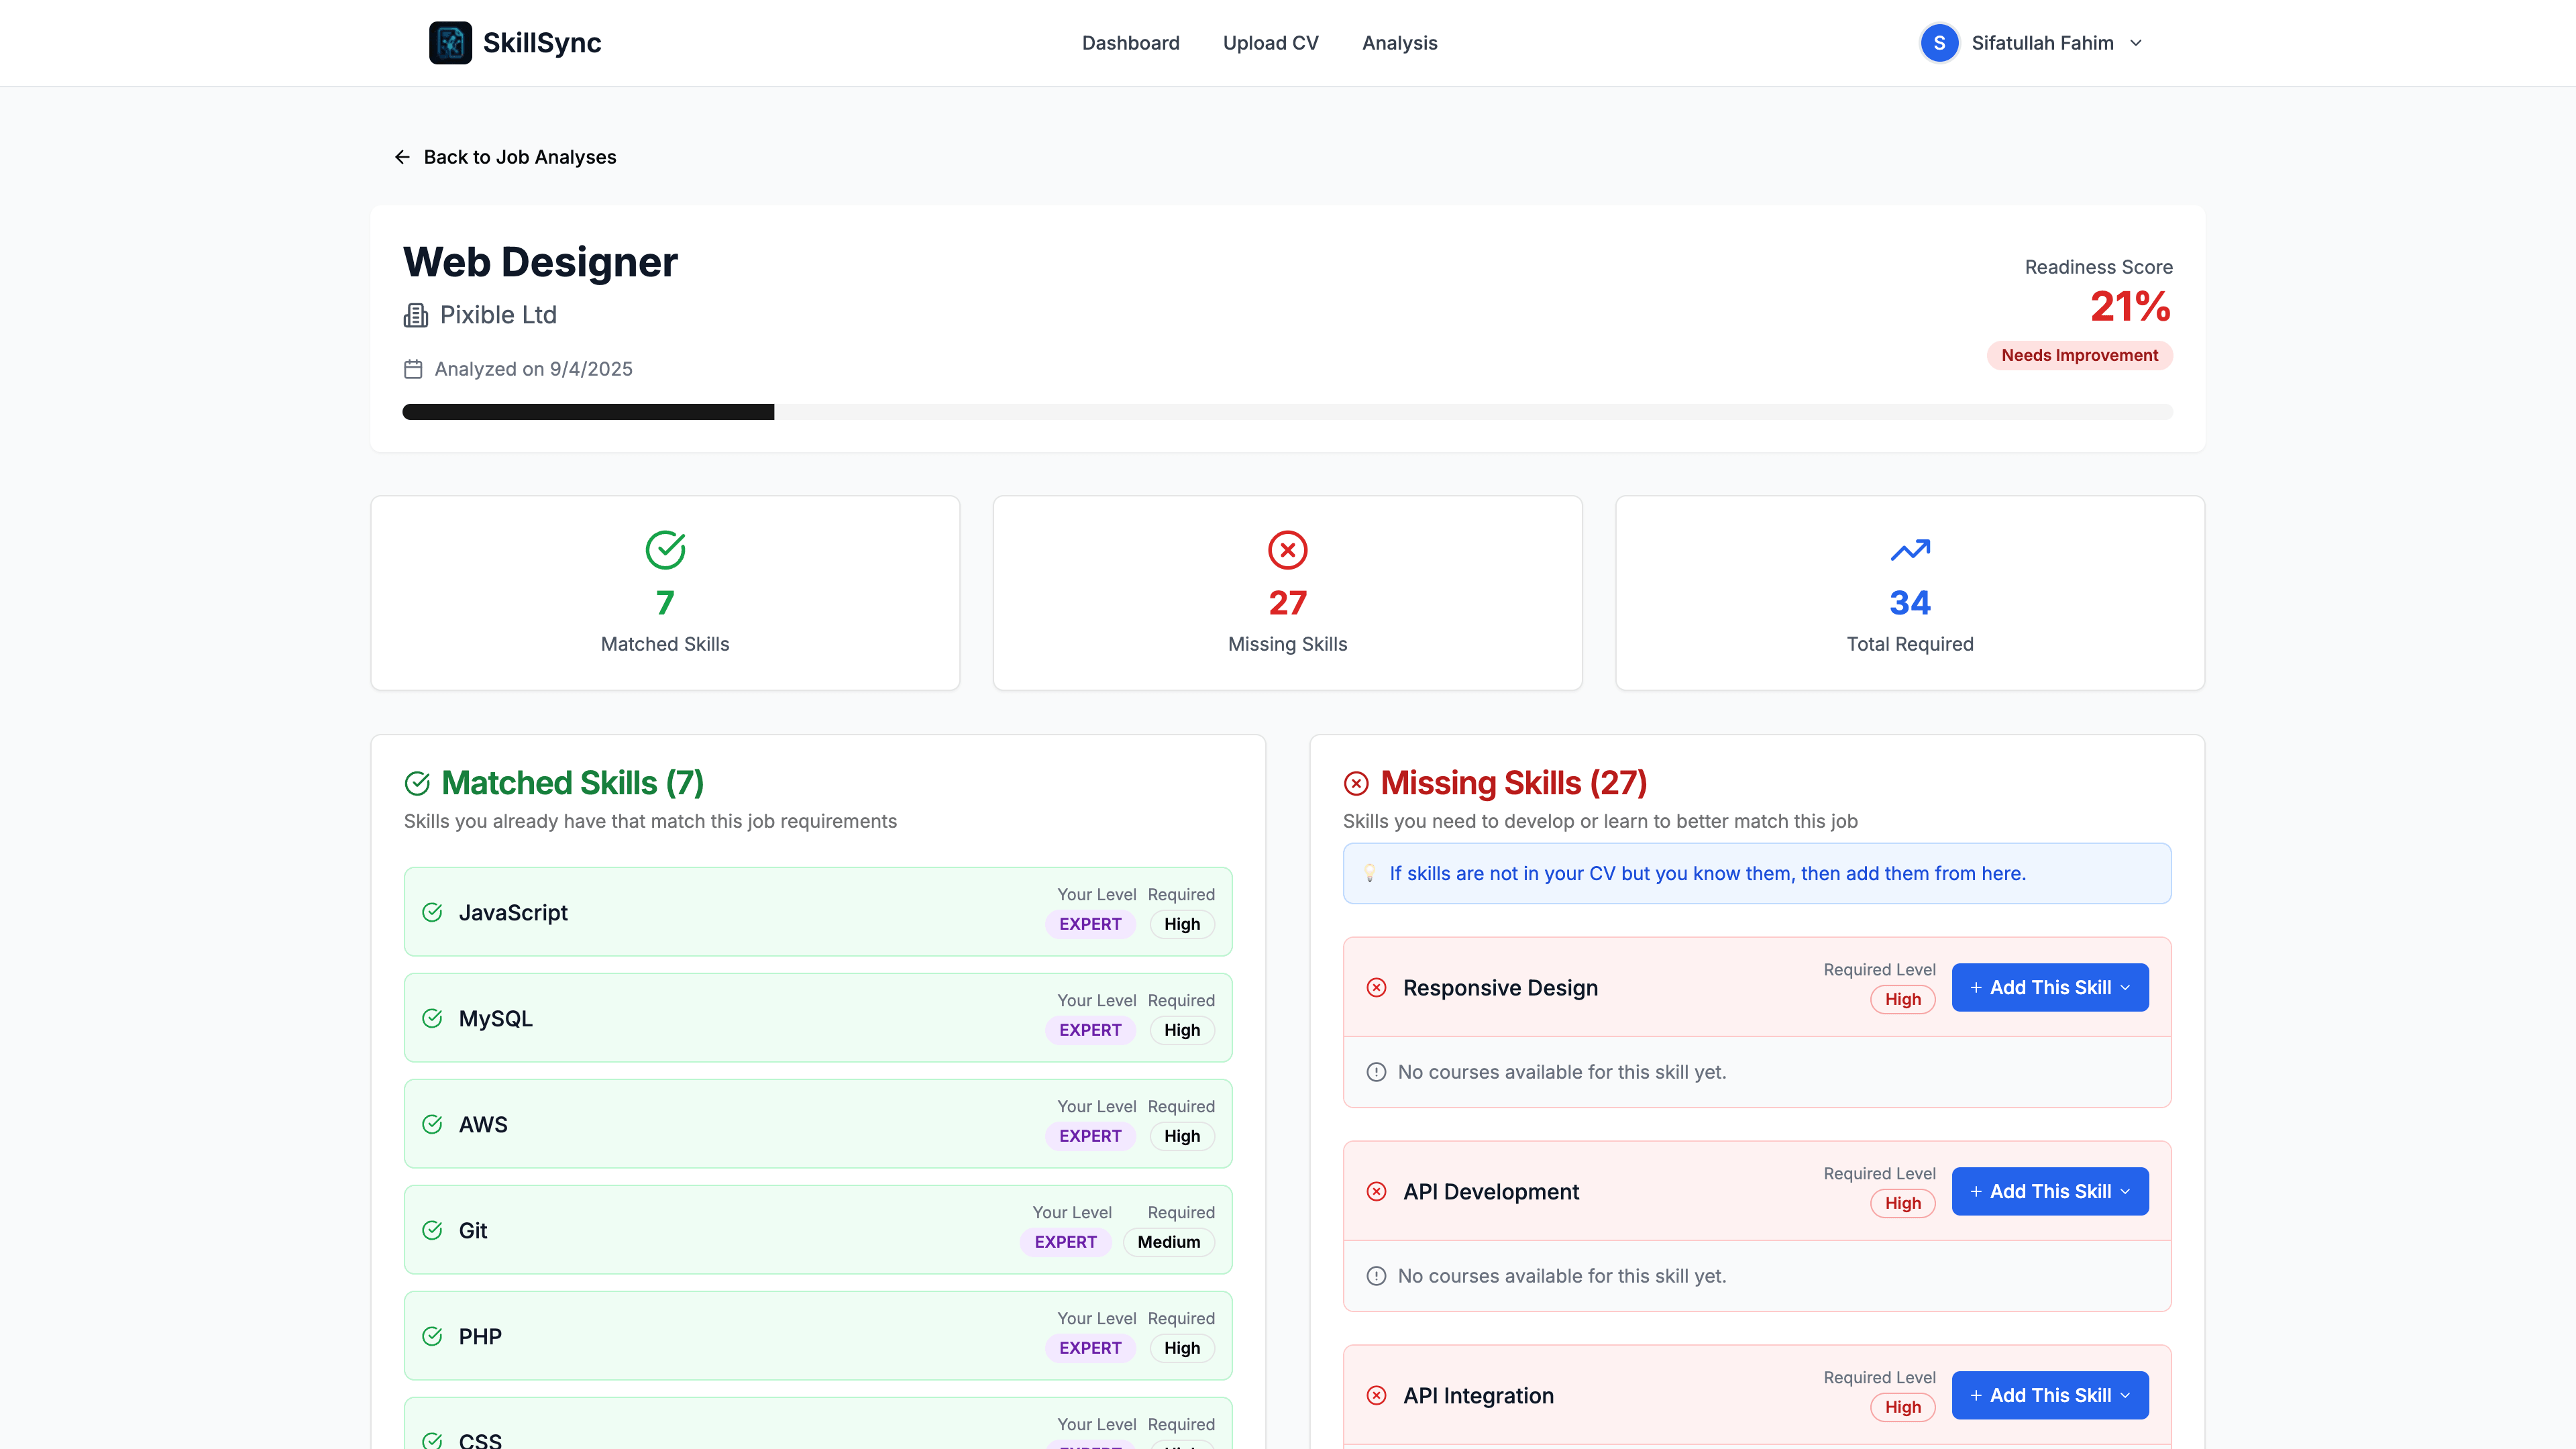Click the user avatar with letter S
2576x1449 pixels.
(x=1939, y=43)
